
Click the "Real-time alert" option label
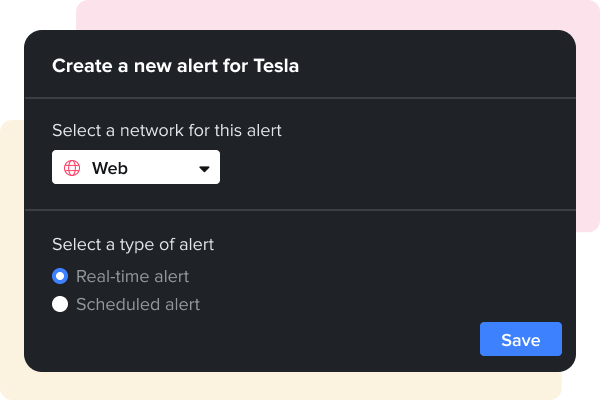click(132, 276)
